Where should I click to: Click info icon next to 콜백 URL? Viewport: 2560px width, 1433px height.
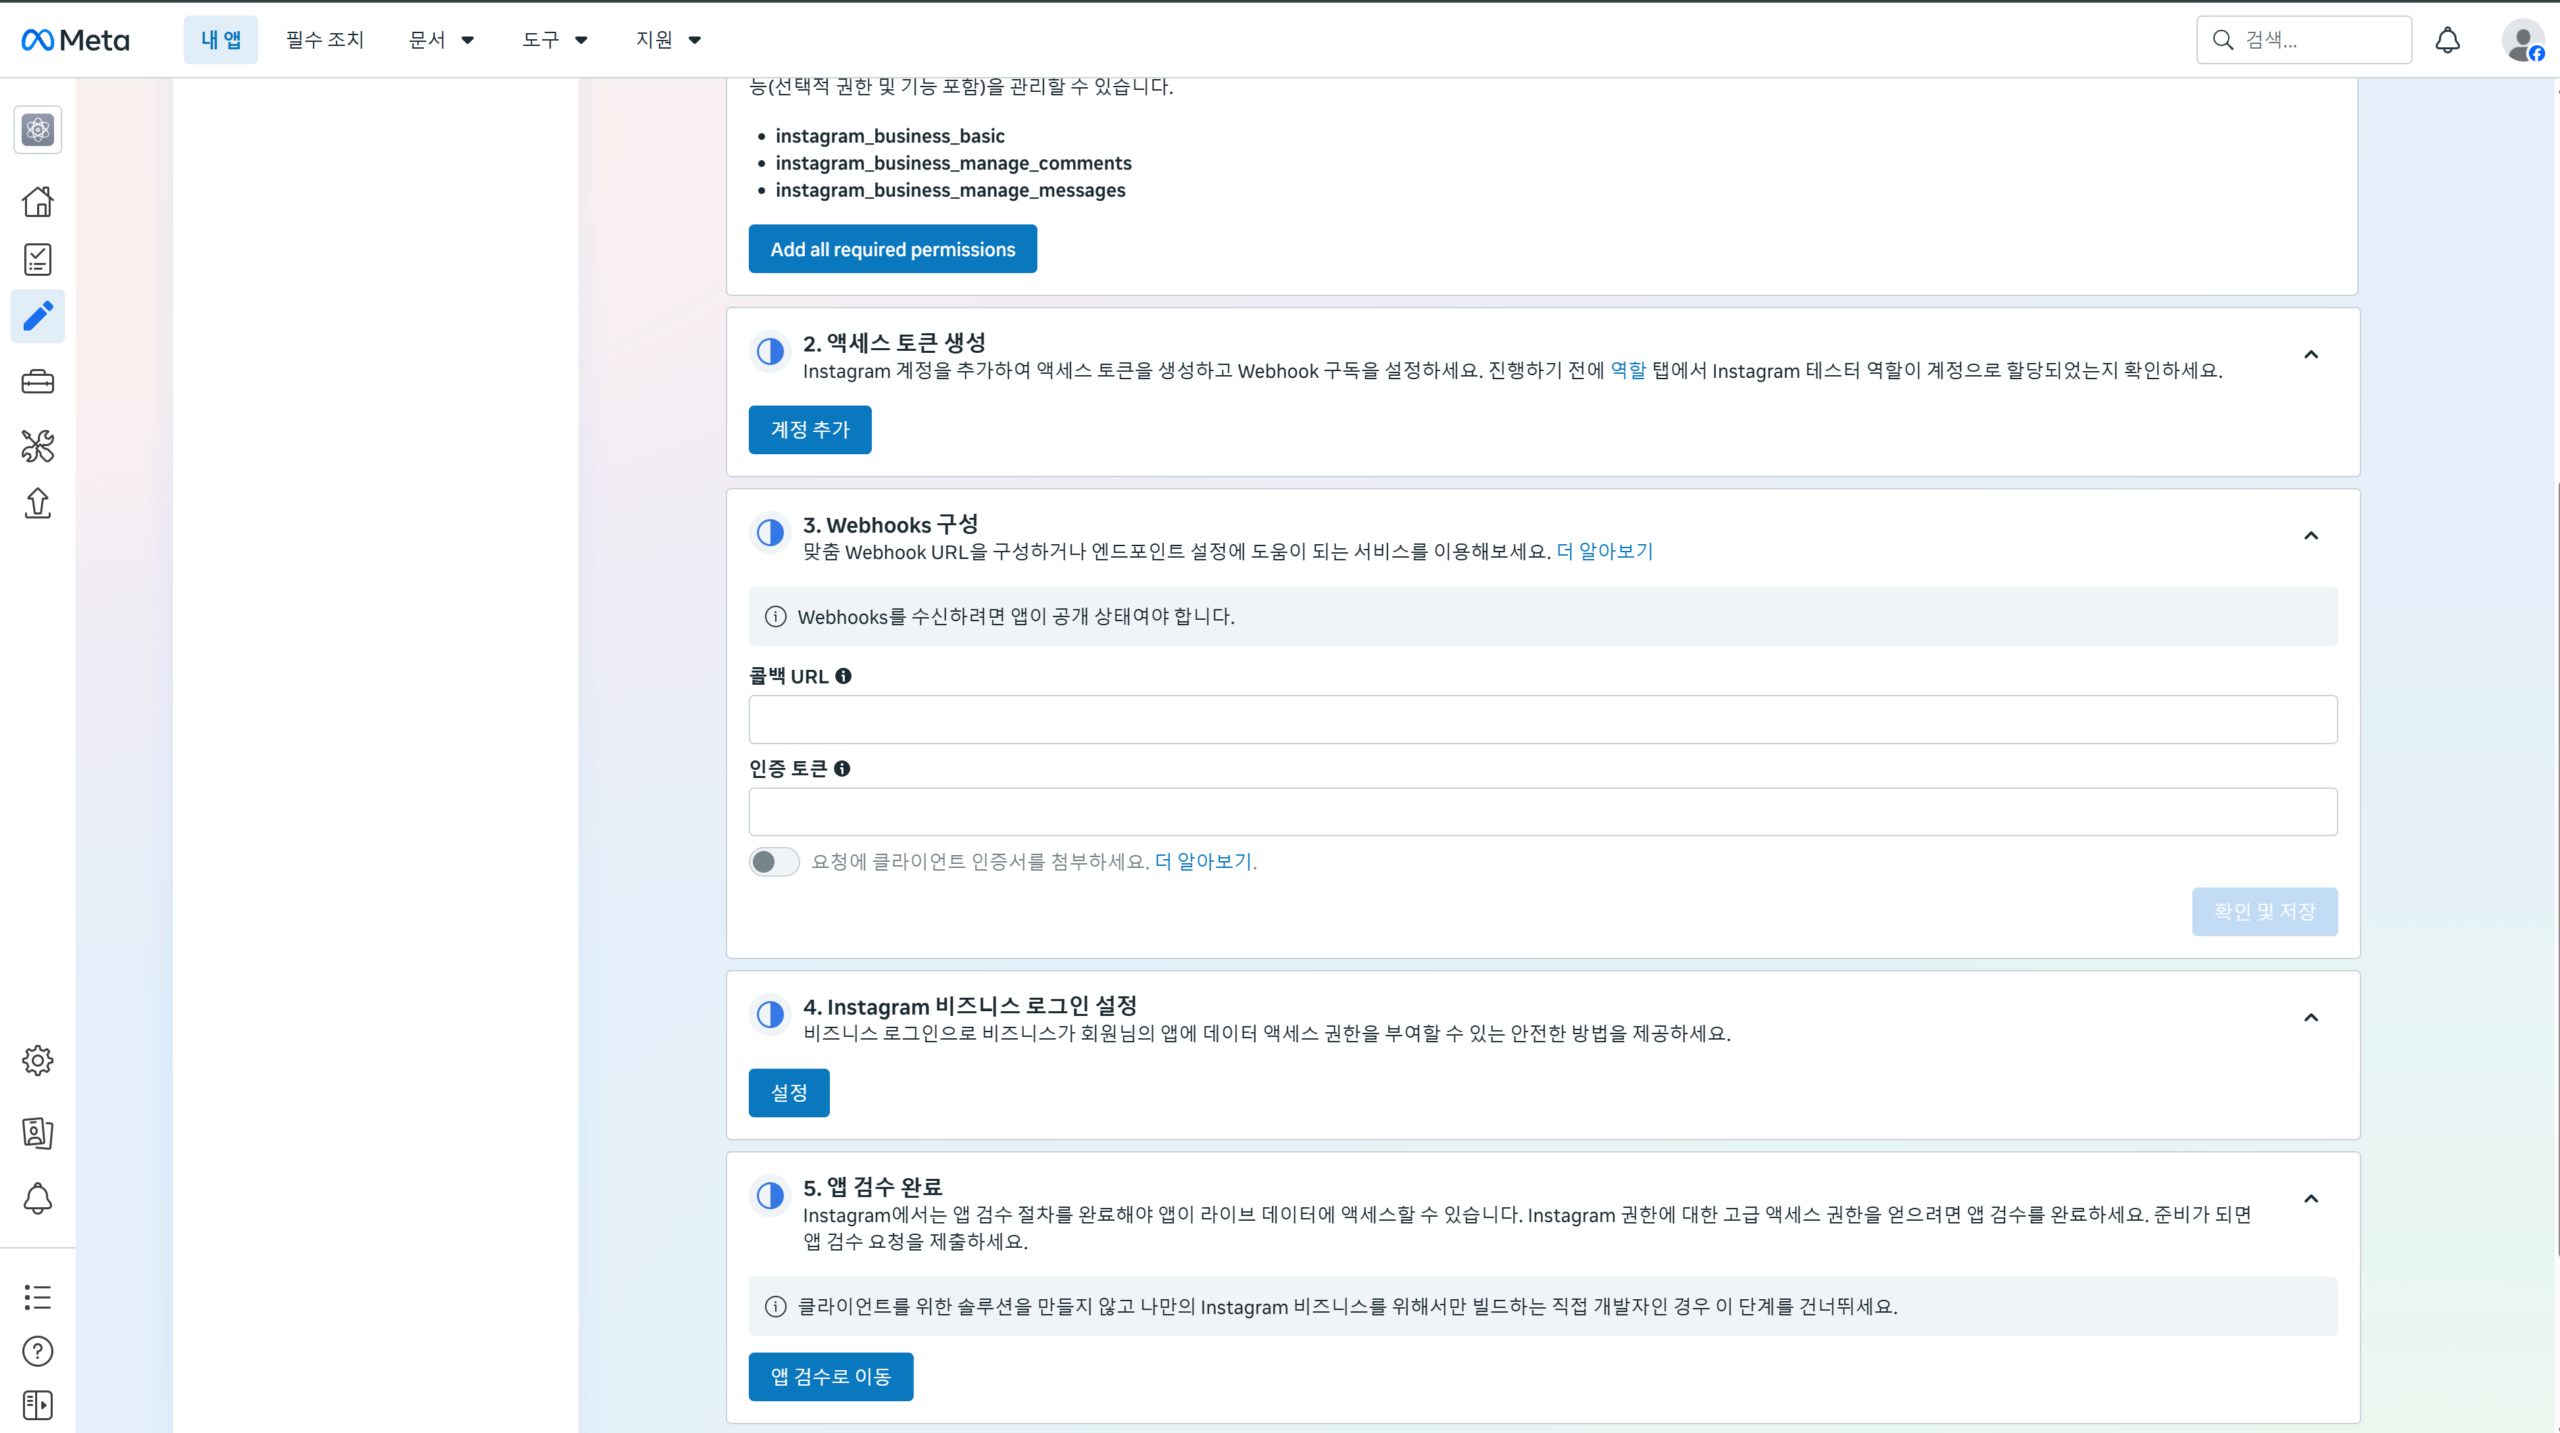(843, 677)
